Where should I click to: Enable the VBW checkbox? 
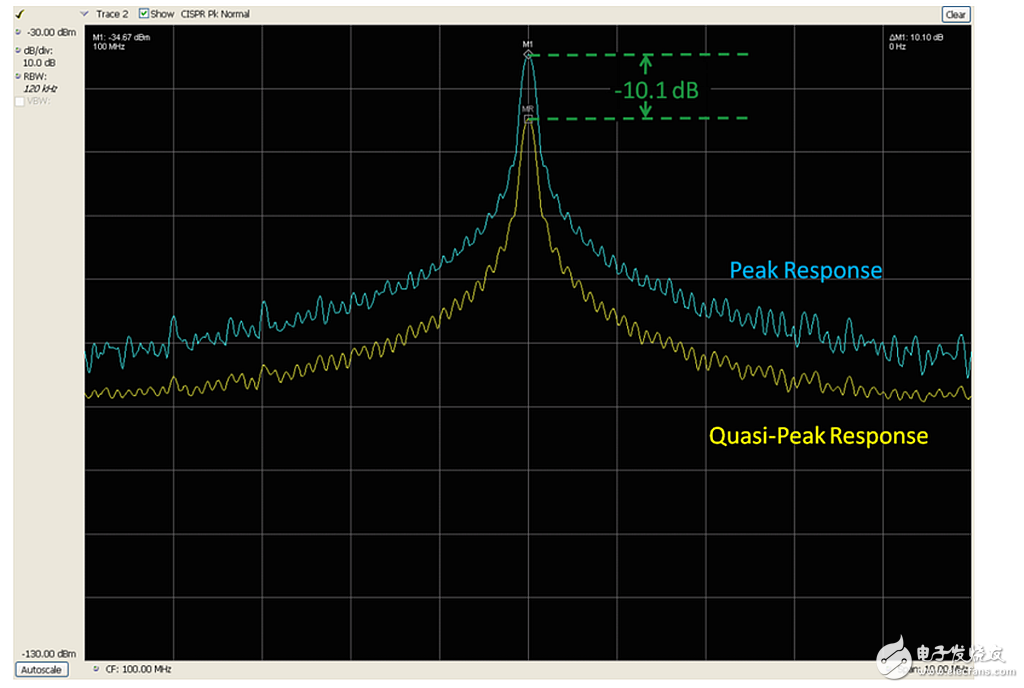(x=20, y=101)
